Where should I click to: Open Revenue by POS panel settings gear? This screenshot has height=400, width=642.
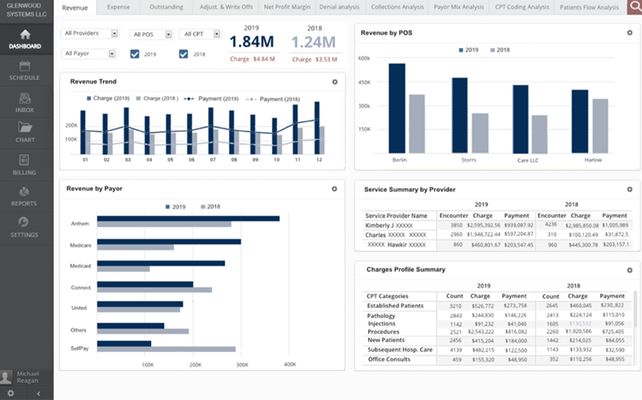629,32
